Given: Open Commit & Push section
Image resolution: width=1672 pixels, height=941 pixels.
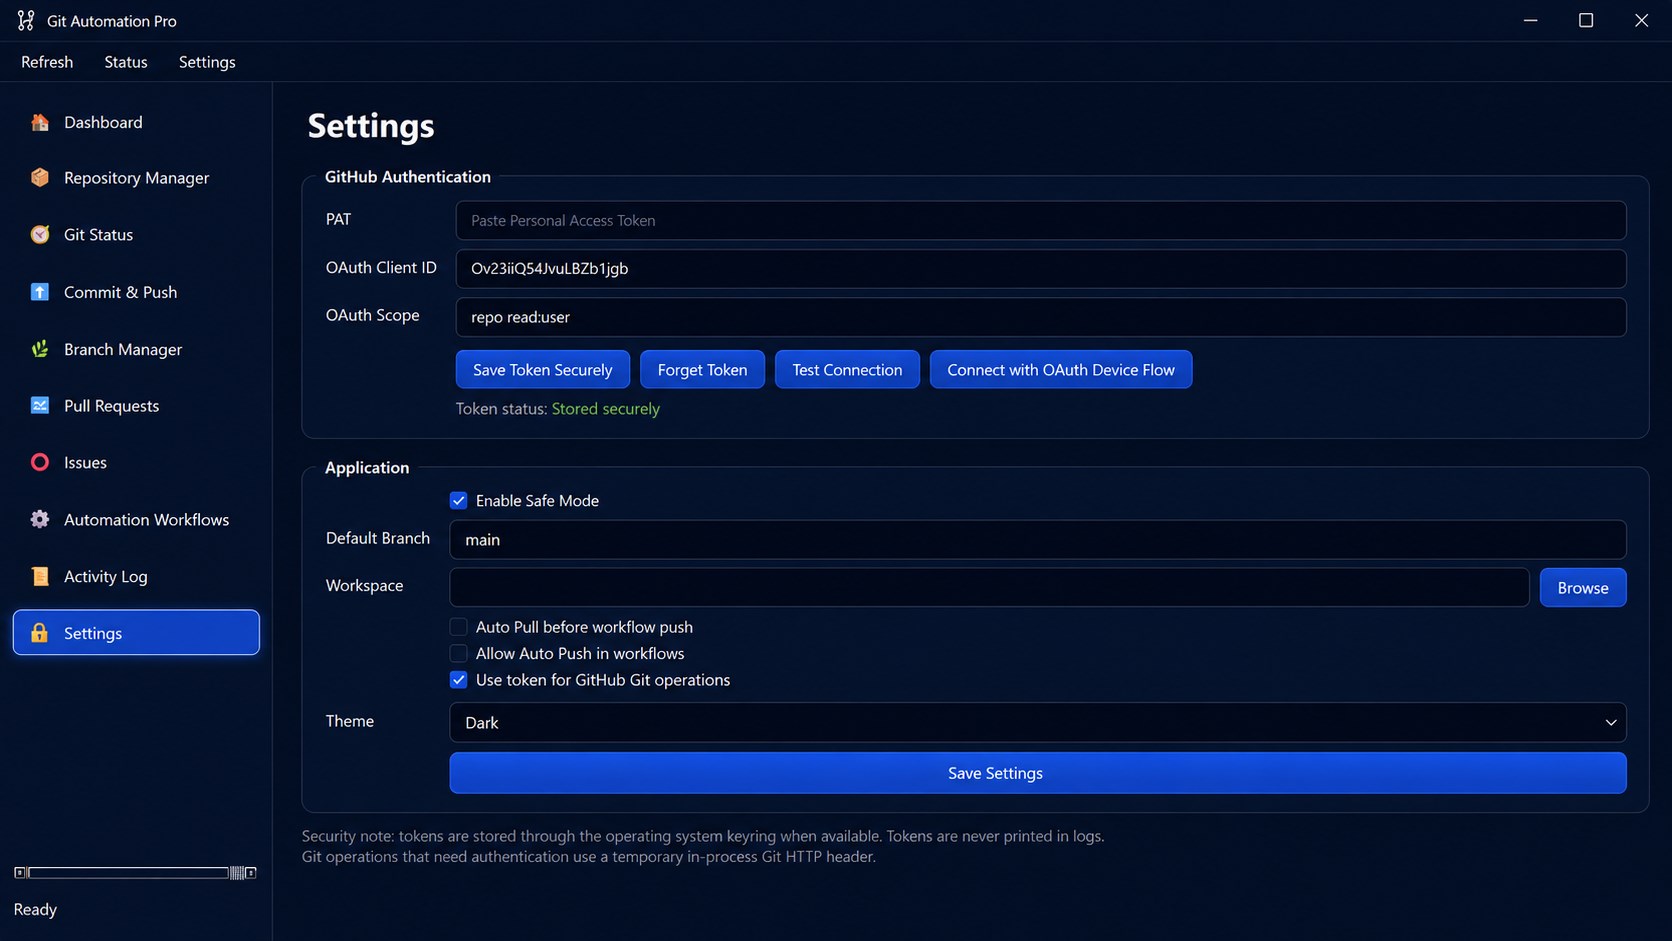Looking at the screenshot, I should (136, 292).
